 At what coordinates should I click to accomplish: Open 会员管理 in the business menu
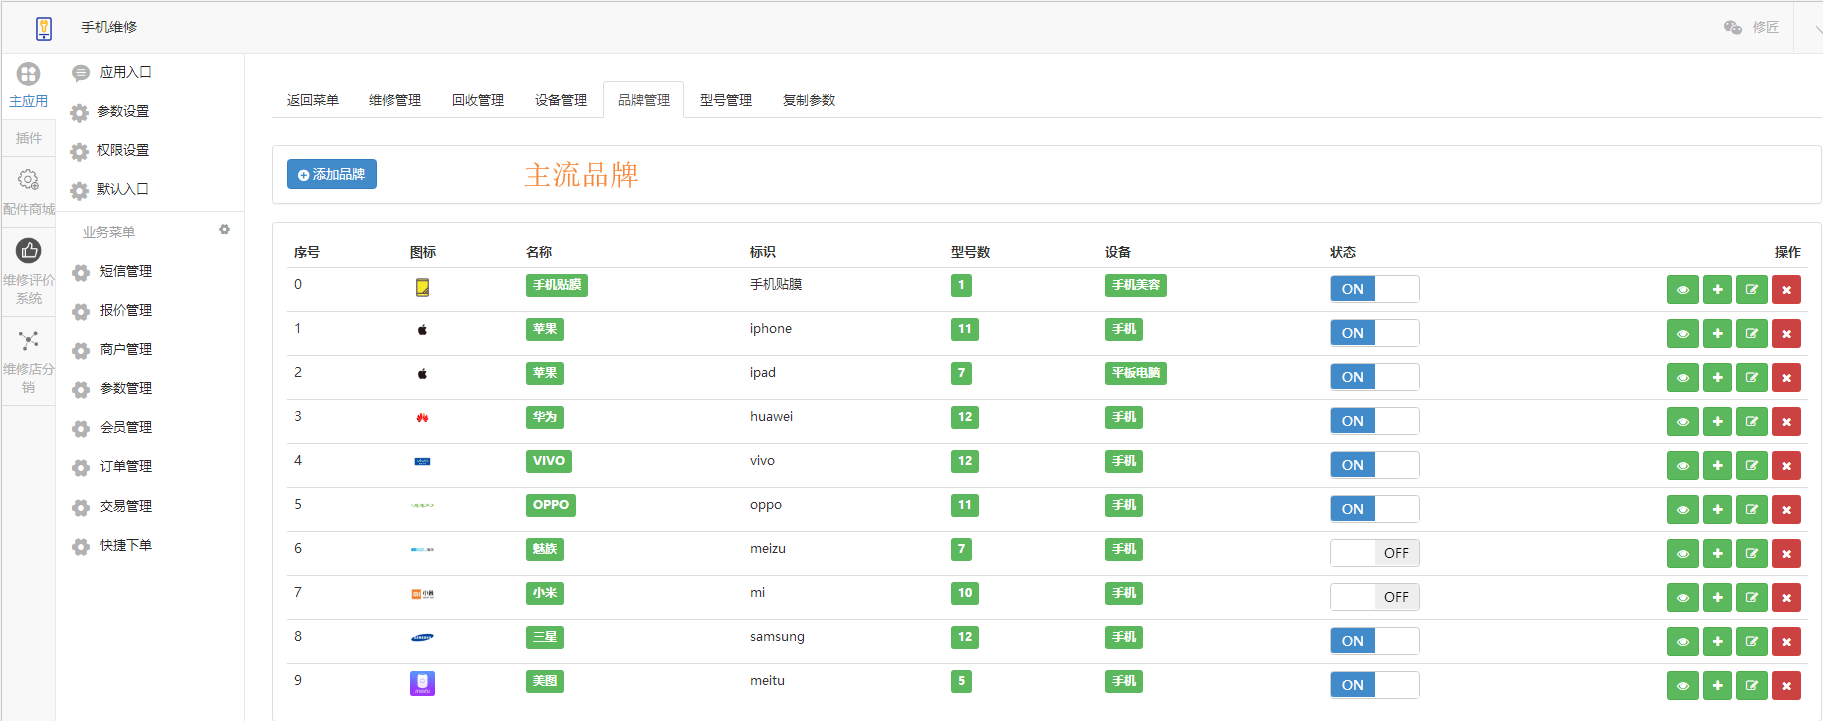pyautogui.click(x=126, y=427)
